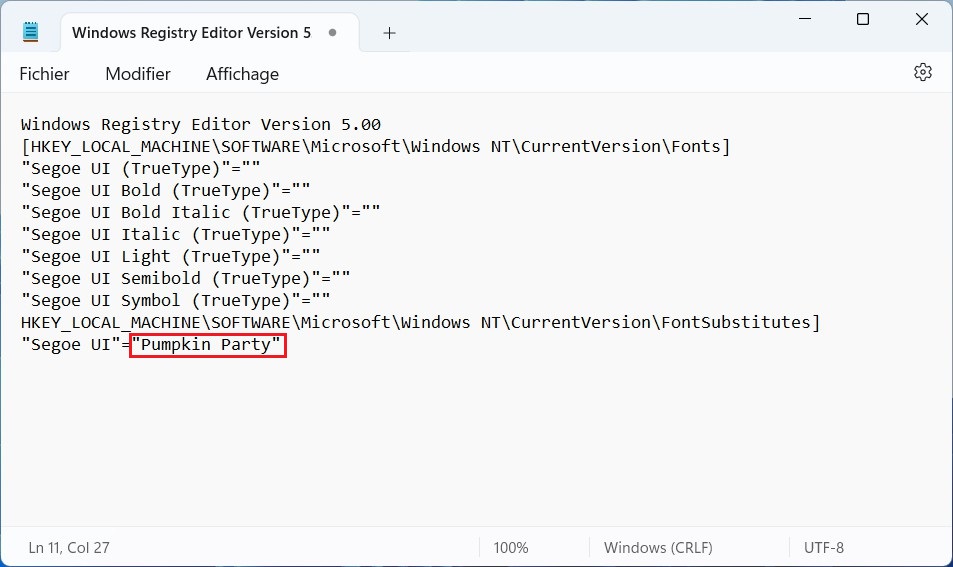Open the Modifier menu
The width and height of the screenshot is (953, 567).
(x=138, y=74)
